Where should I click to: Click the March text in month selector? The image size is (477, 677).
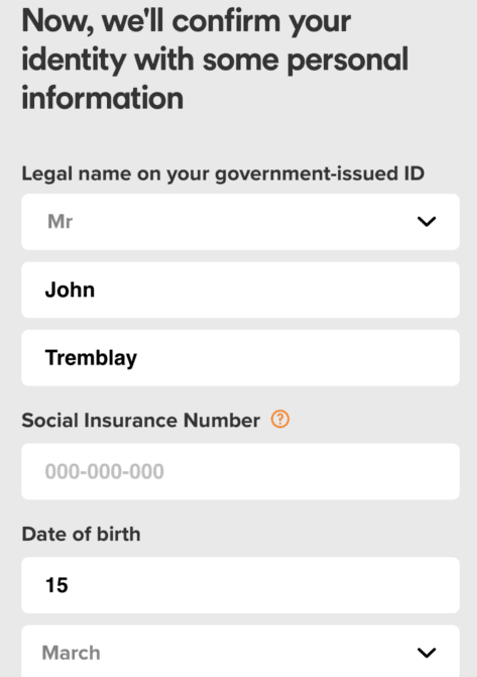point(71,653)
